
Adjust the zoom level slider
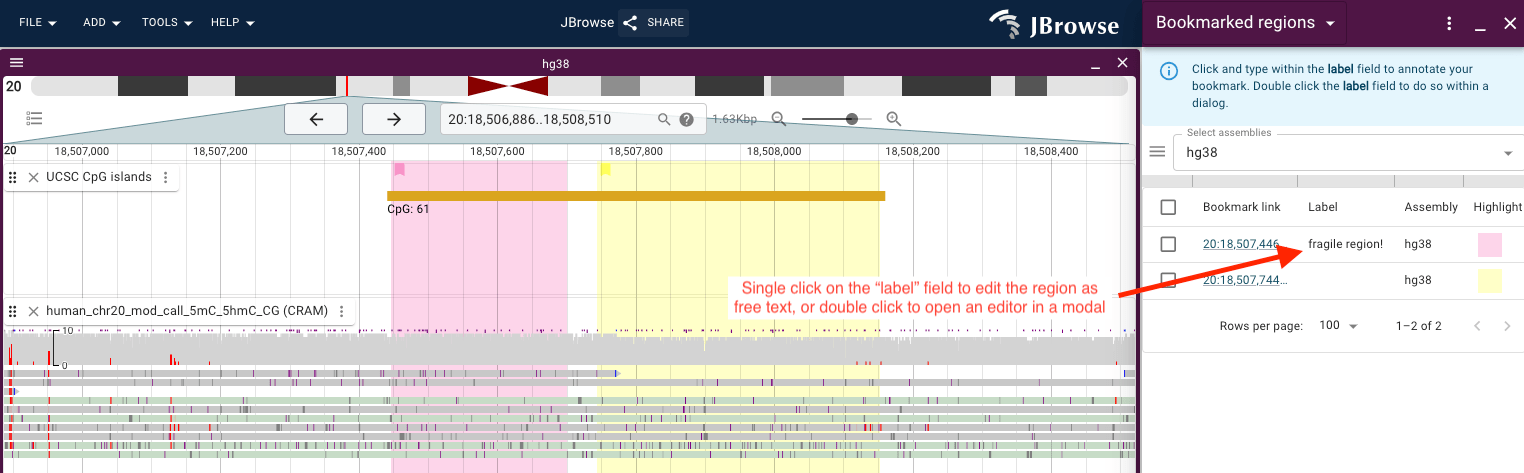(836, 119)
